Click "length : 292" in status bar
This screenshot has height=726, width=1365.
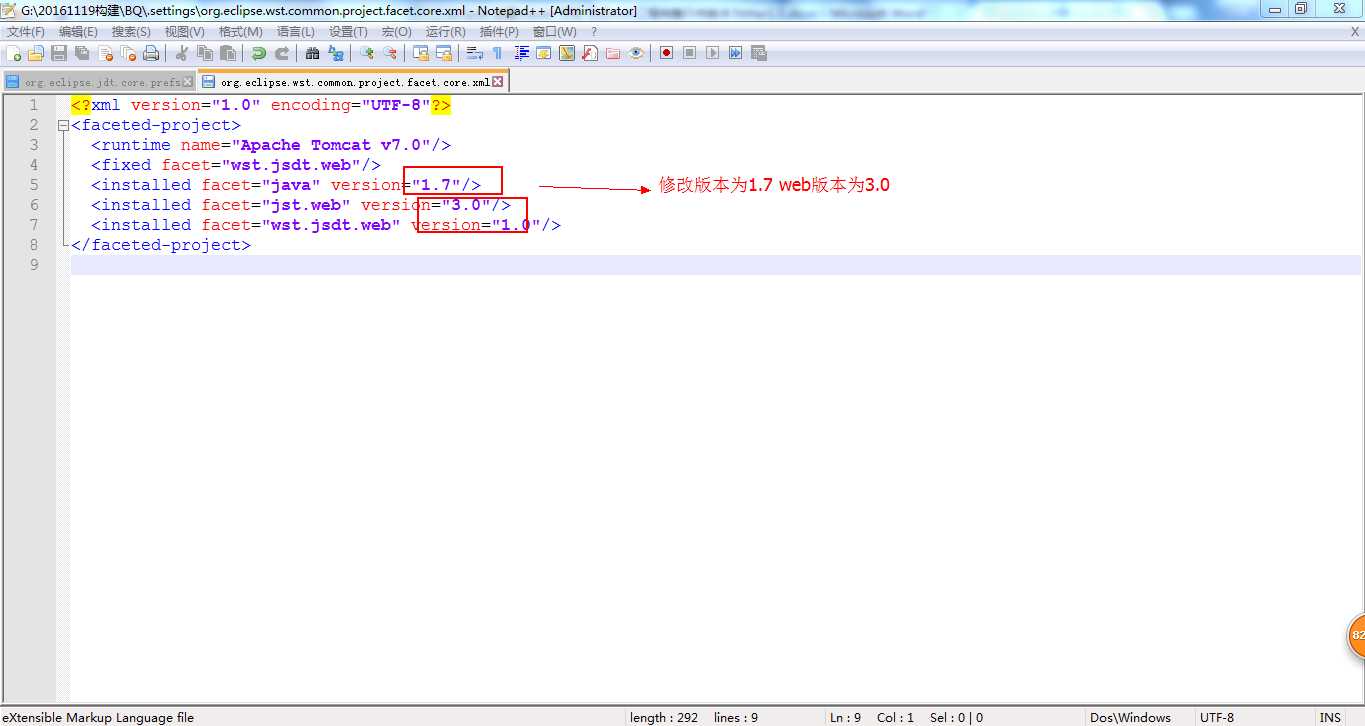point(664,717)
